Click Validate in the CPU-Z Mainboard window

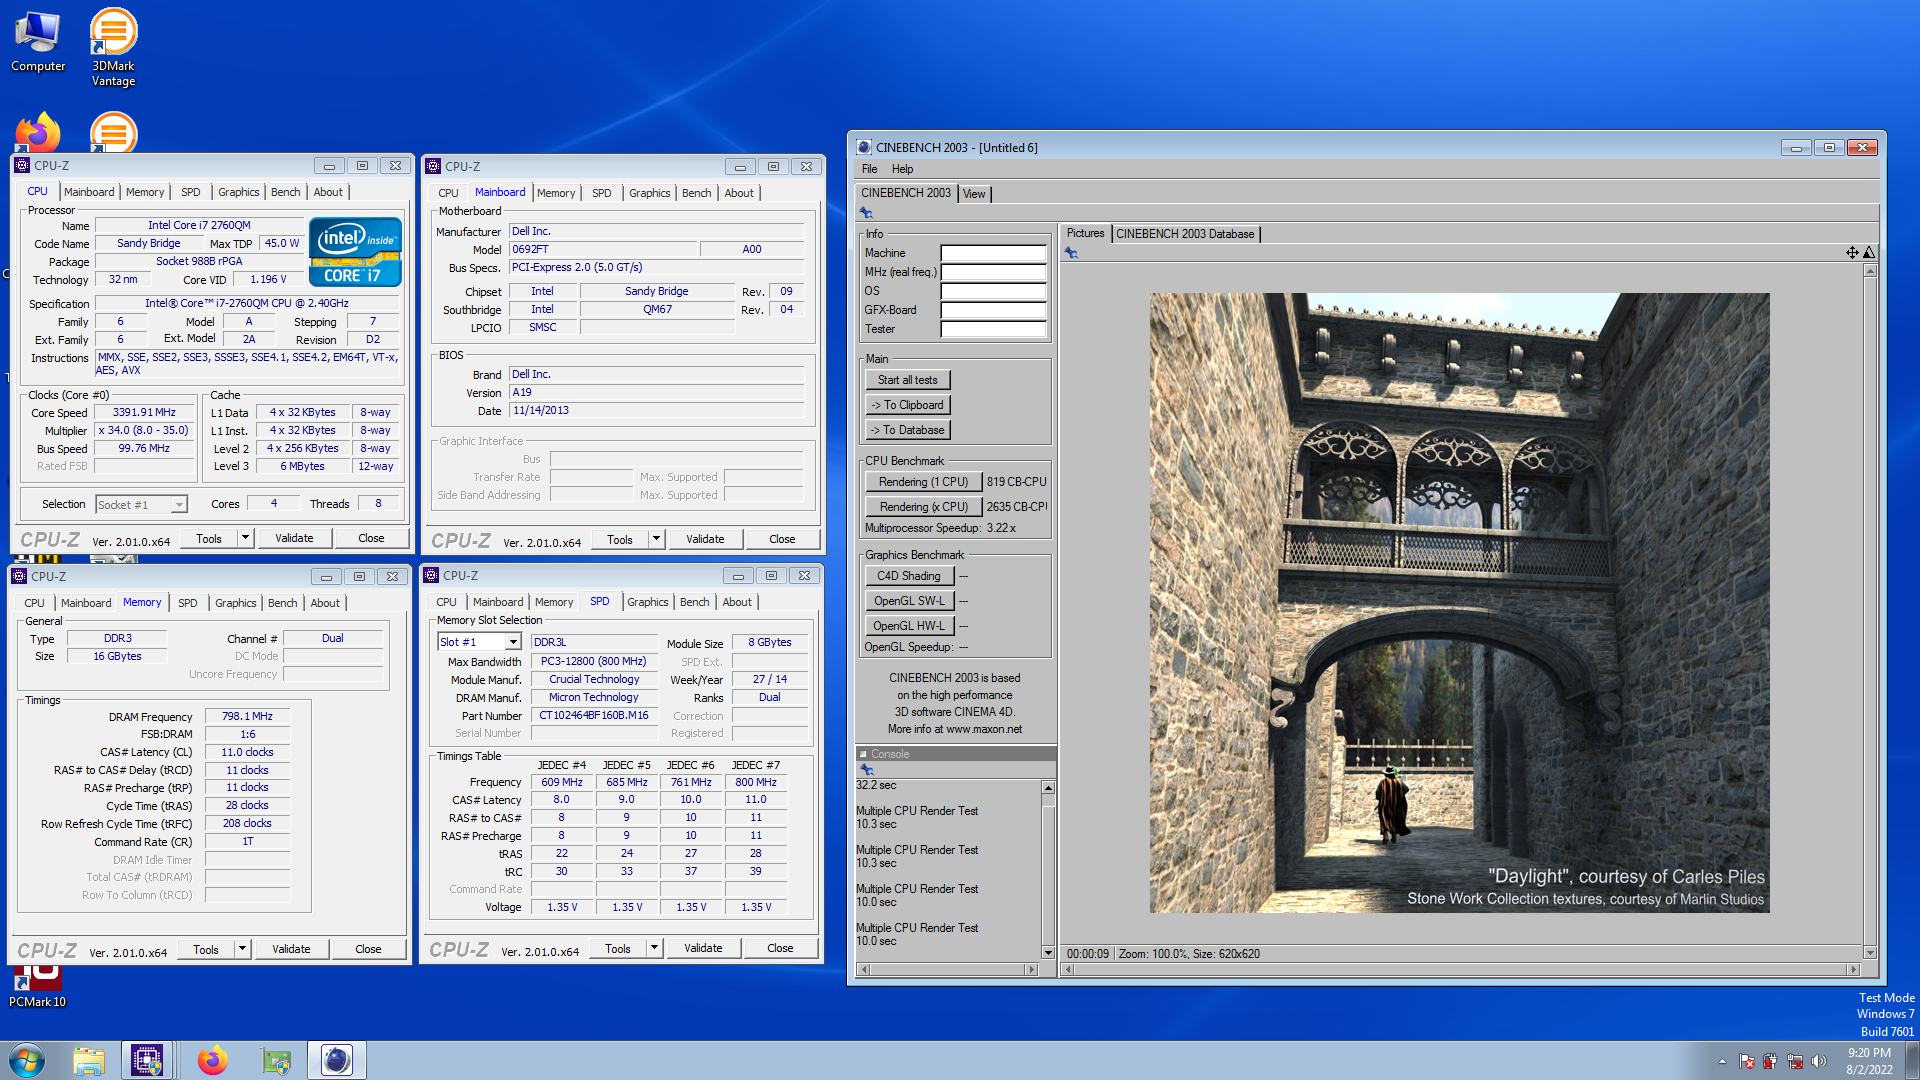[x=705, y=539]
